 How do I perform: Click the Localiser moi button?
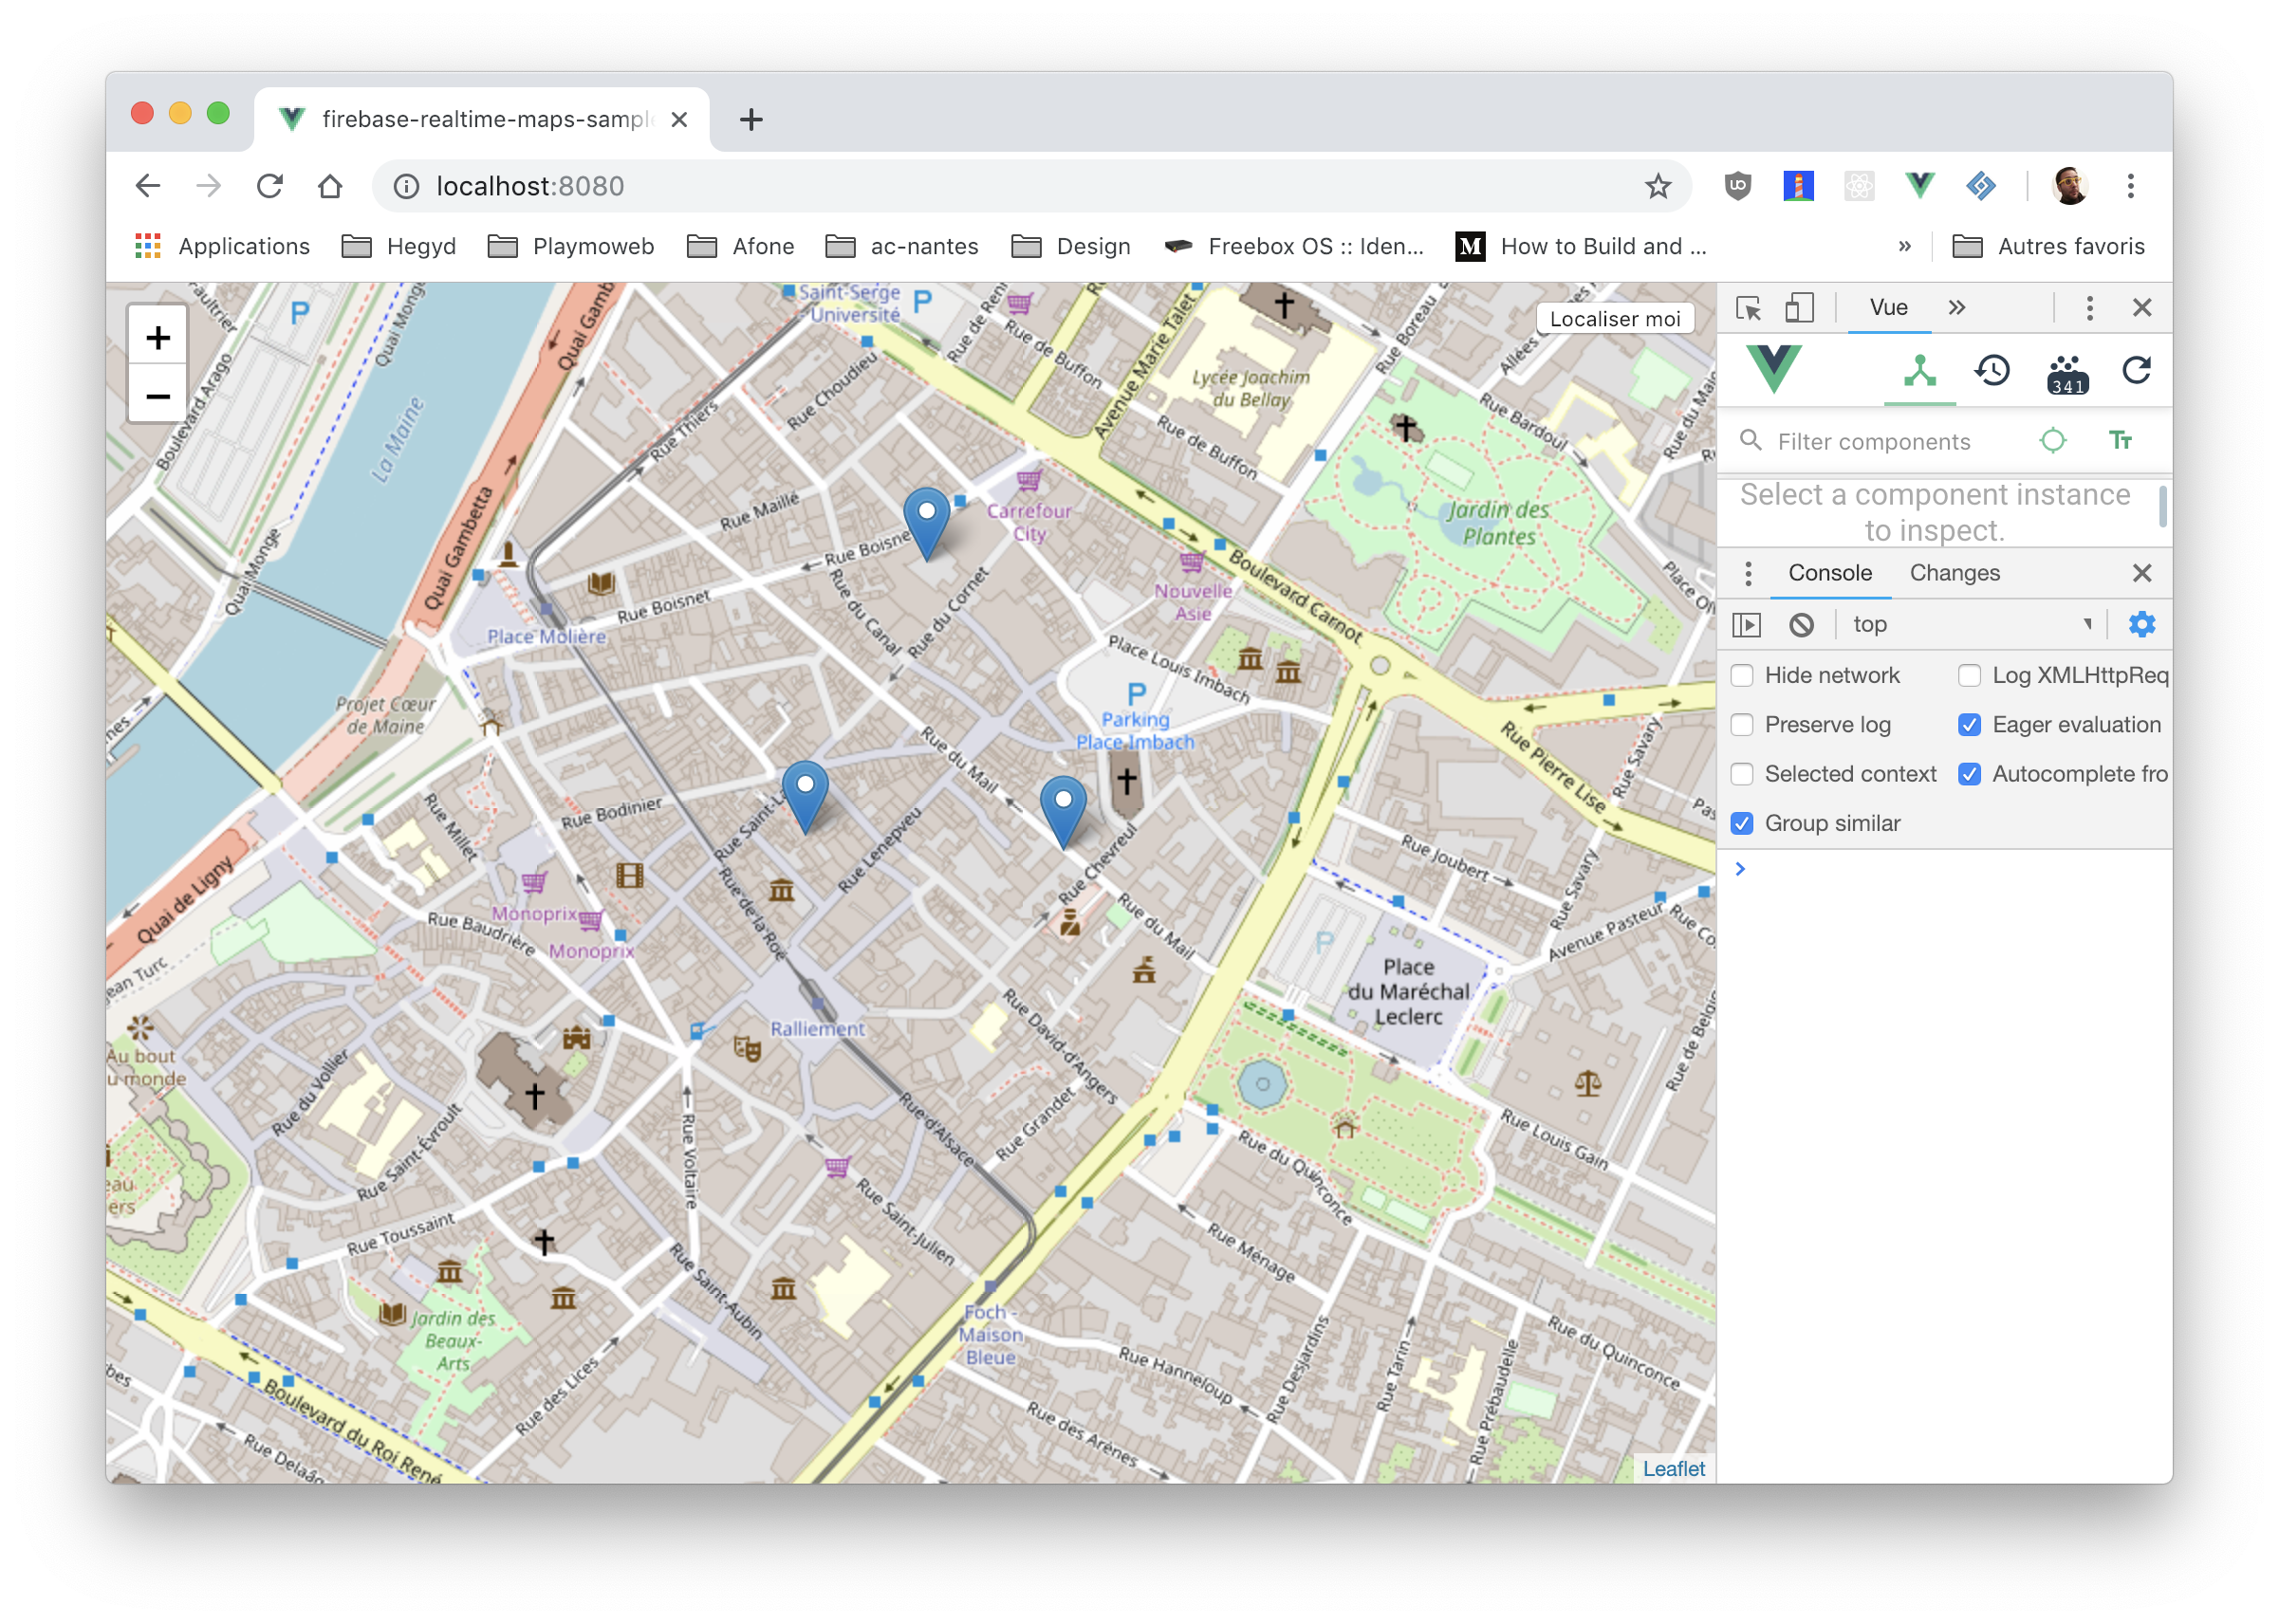1614,319
